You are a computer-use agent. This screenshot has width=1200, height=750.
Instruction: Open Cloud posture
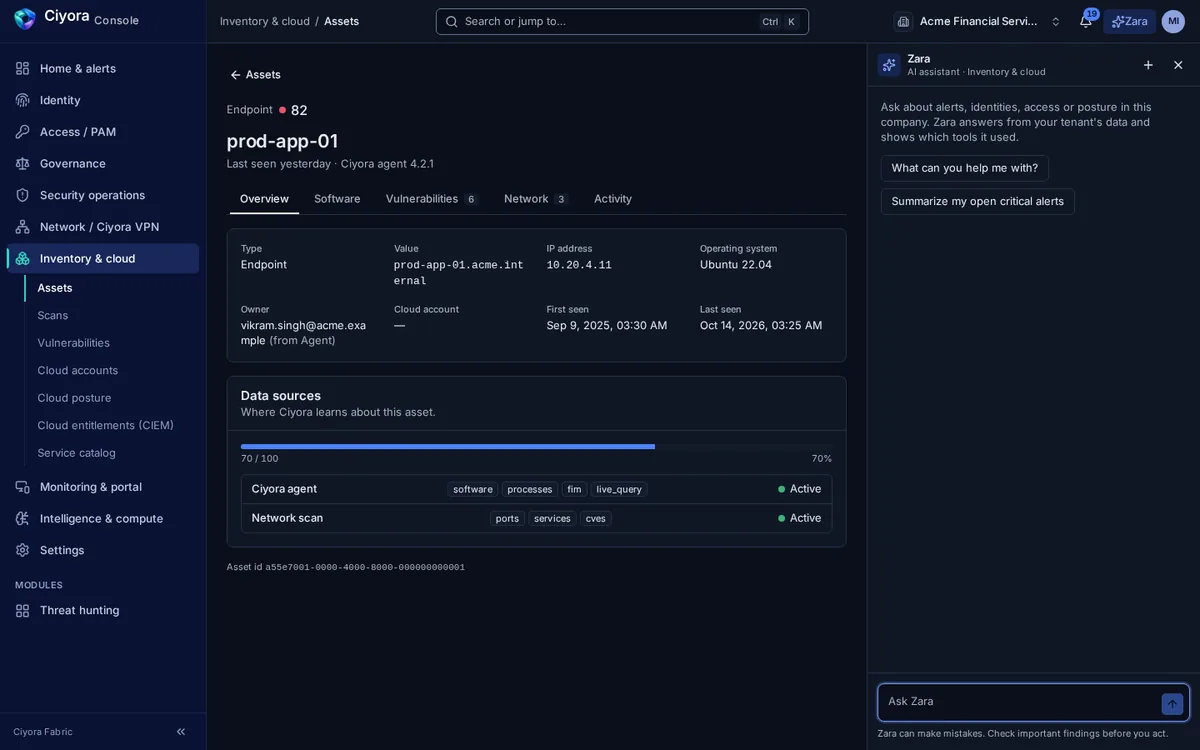[x=112, y=398]
